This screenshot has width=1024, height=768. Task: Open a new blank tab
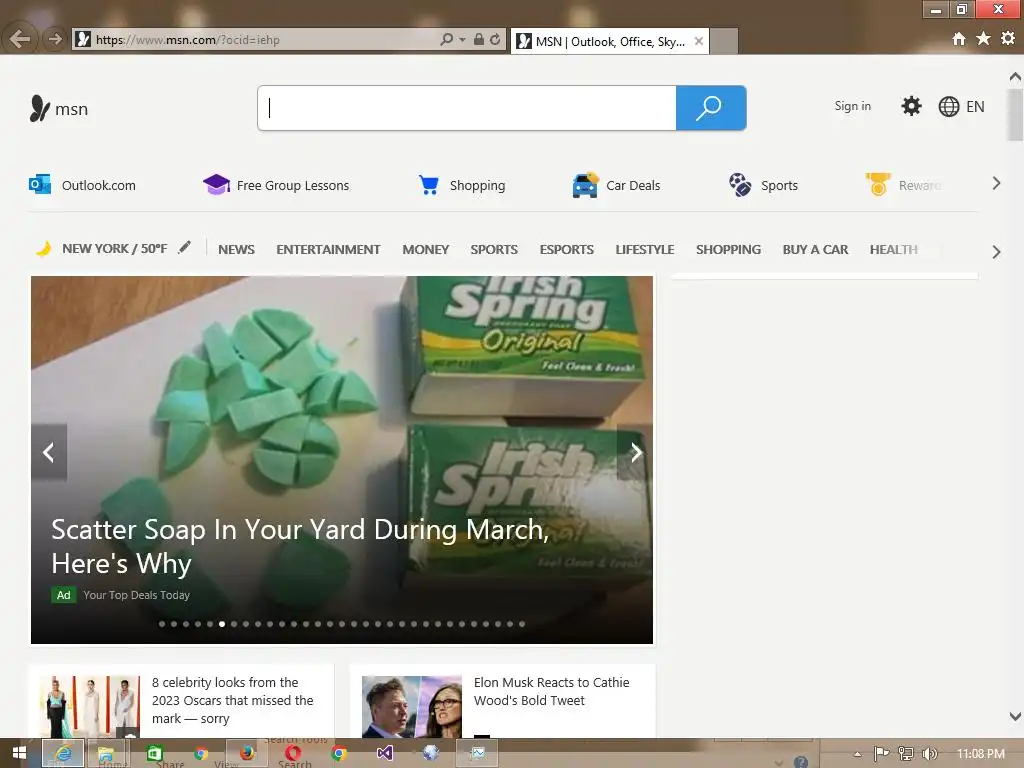(724, 41)
